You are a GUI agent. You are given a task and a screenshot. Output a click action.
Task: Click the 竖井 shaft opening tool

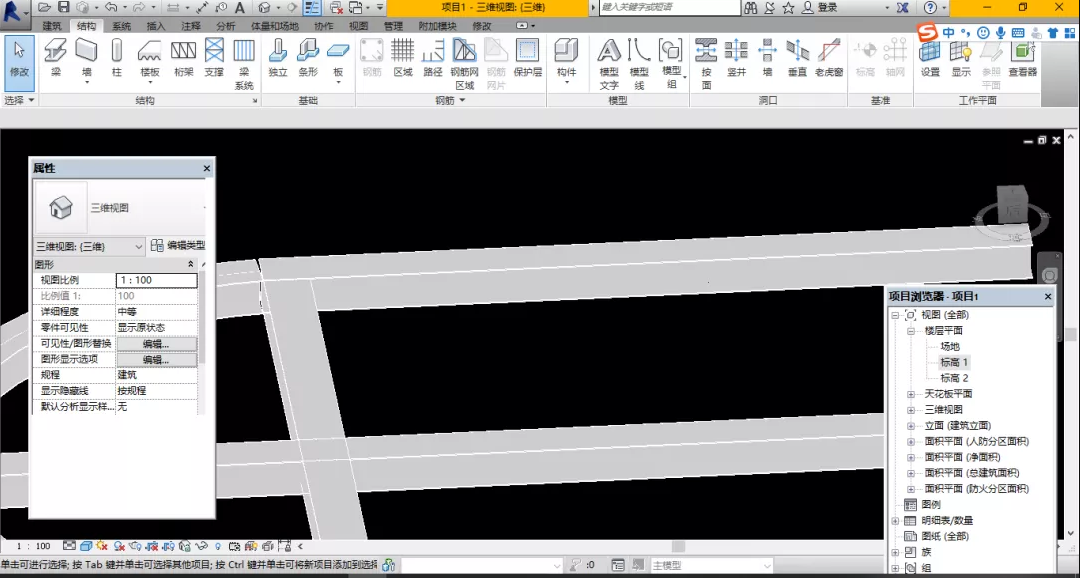(x=736, y=58)
